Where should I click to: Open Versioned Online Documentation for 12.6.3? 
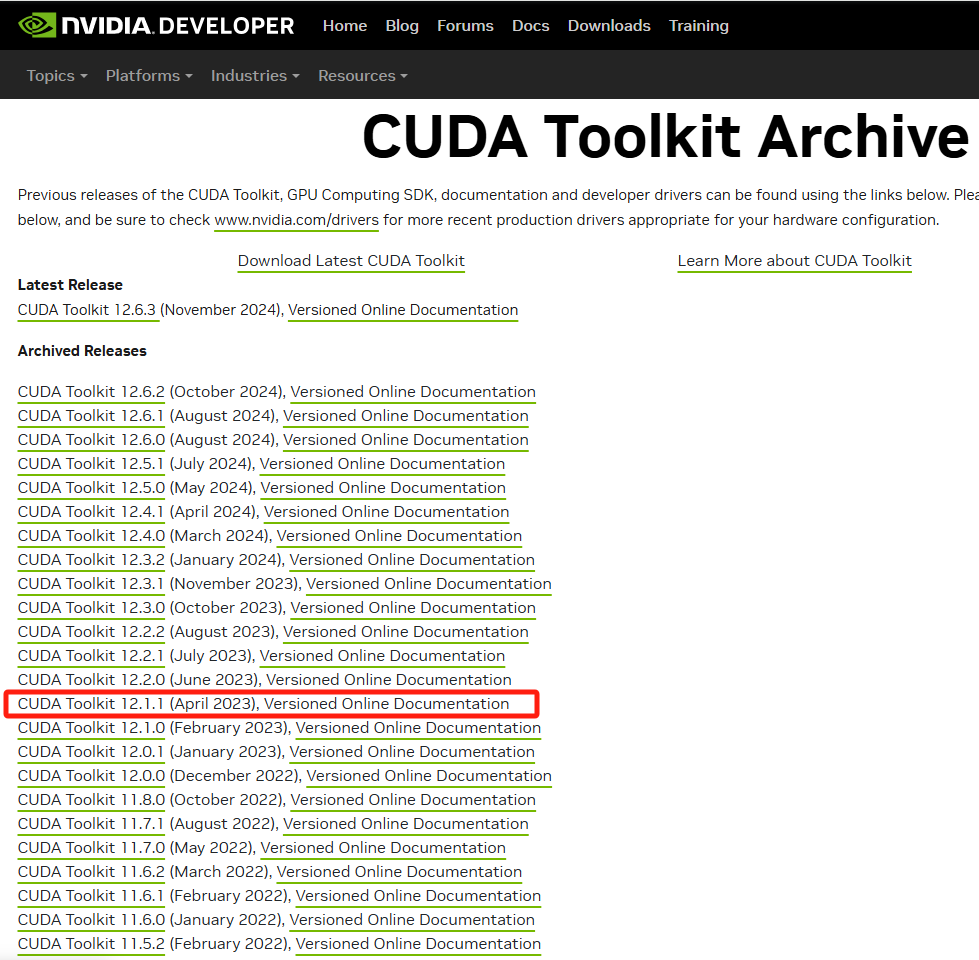click(403, 310)
